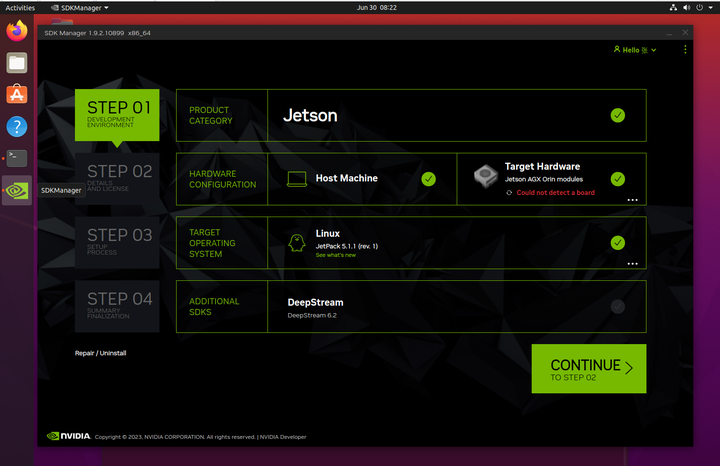The image size is (720, 466).
Task: Open the three-dot menu at top right
Action: click(x=685, y=49)
